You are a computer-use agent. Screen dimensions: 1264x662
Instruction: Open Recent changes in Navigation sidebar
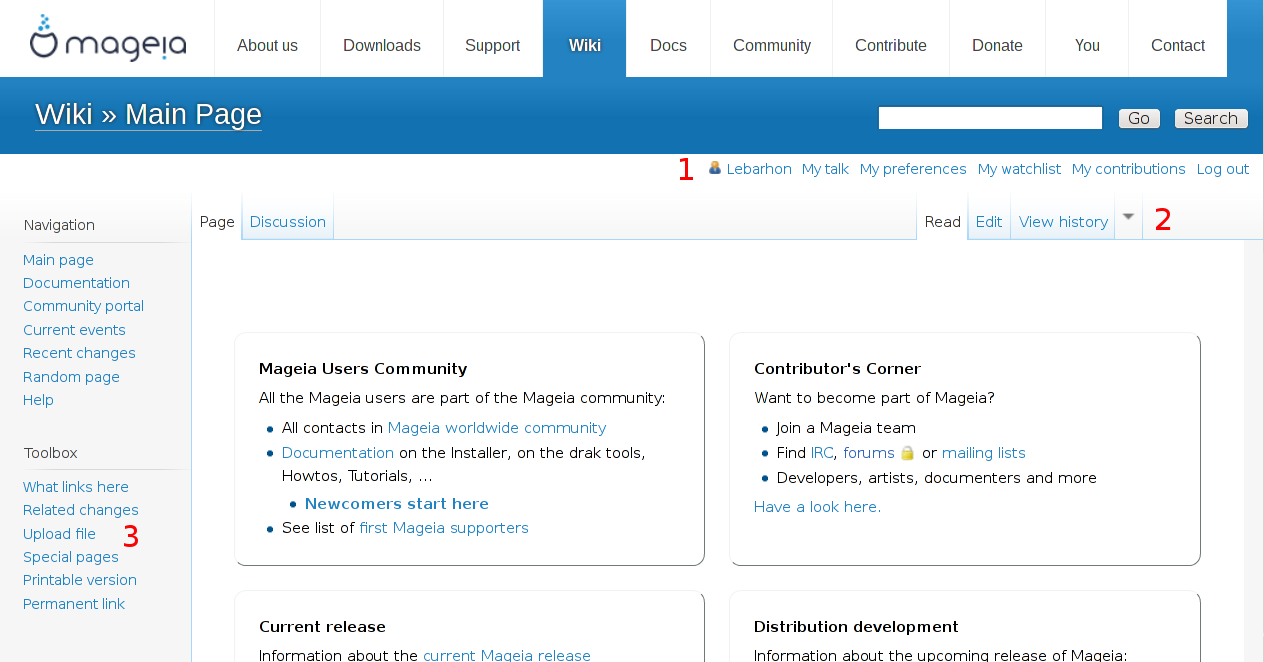click(x=79, y=353)
